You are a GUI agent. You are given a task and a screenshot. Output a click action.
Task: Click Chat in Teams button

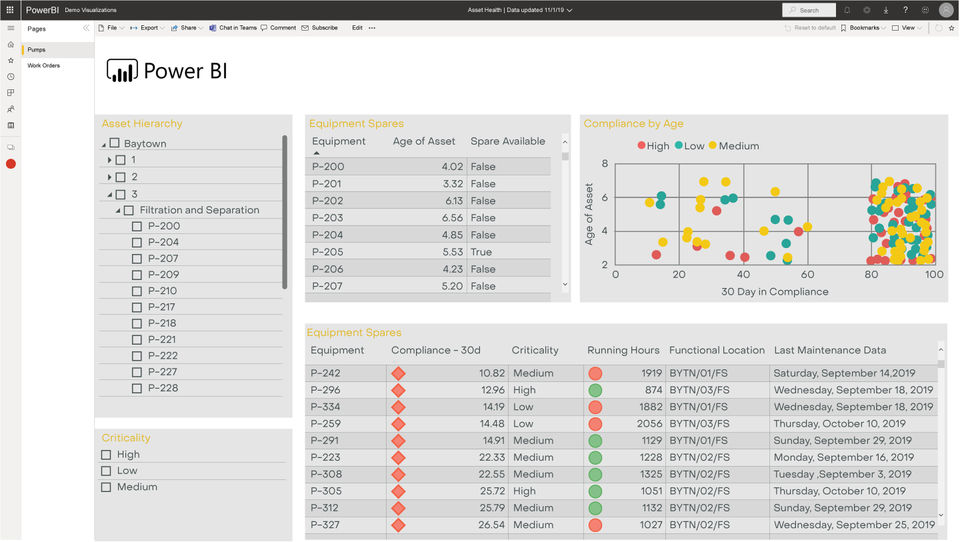pyautogui.click(x=233, y=28)
